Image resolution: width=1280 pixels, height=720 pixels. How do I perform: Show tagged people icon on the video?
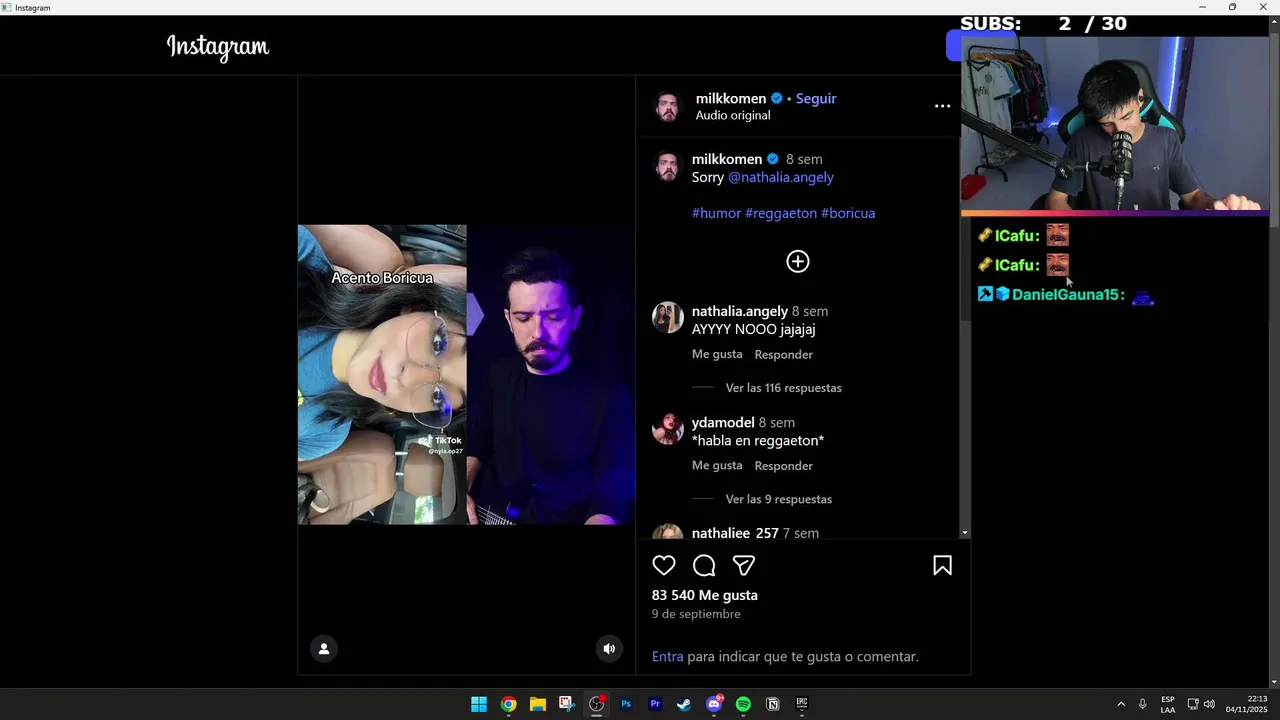click(324, 649)
